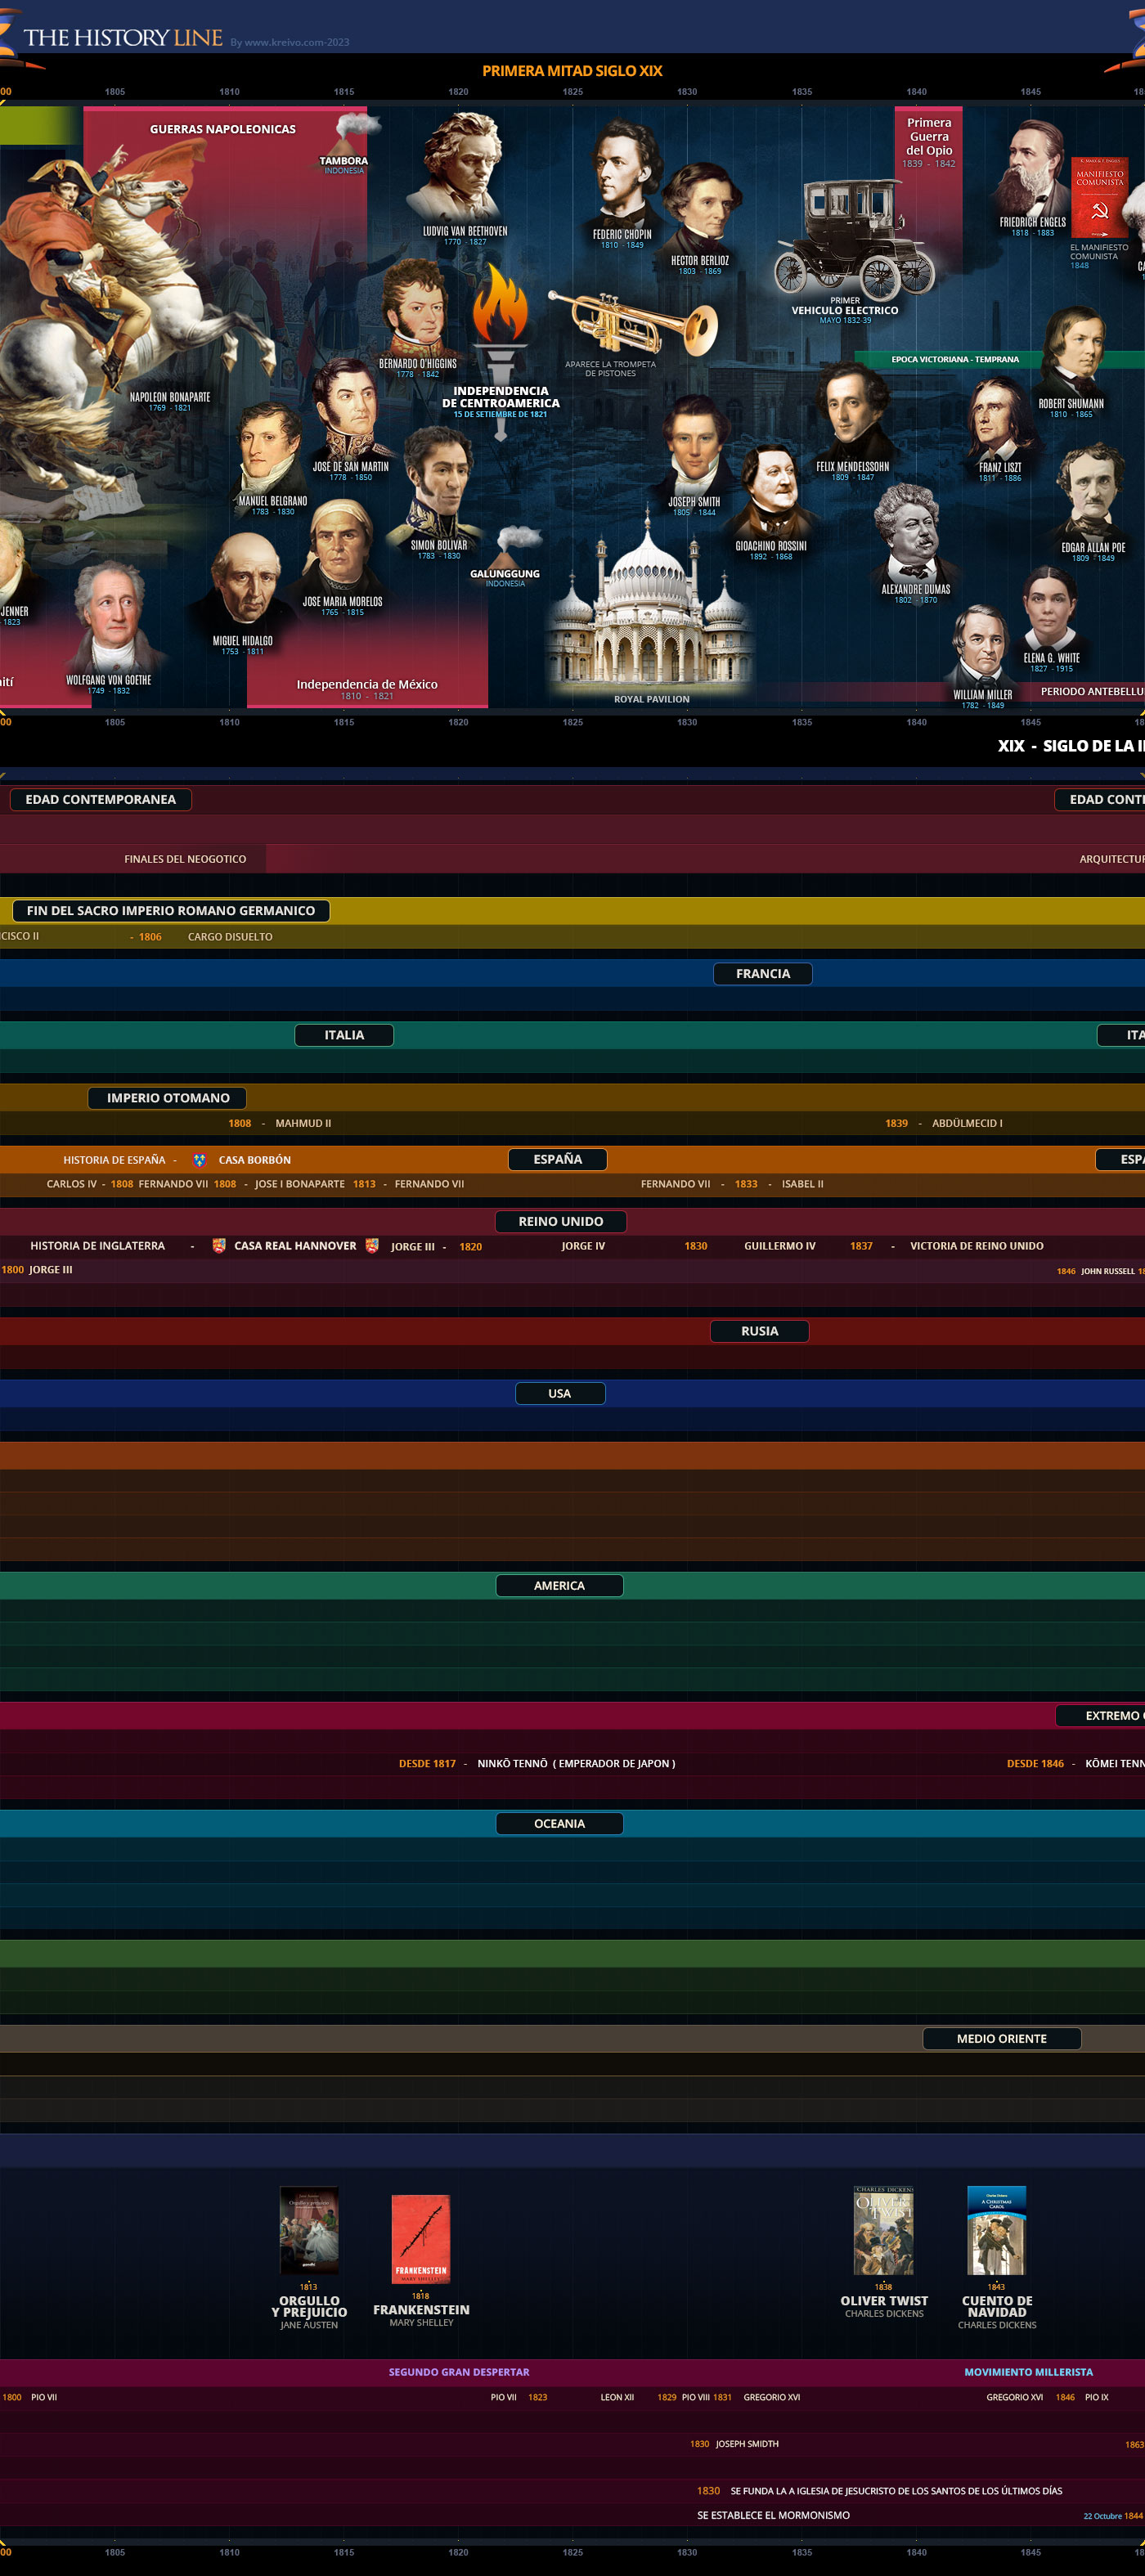Click the Victoria de Reino Unido entry

click(977, 1246)
